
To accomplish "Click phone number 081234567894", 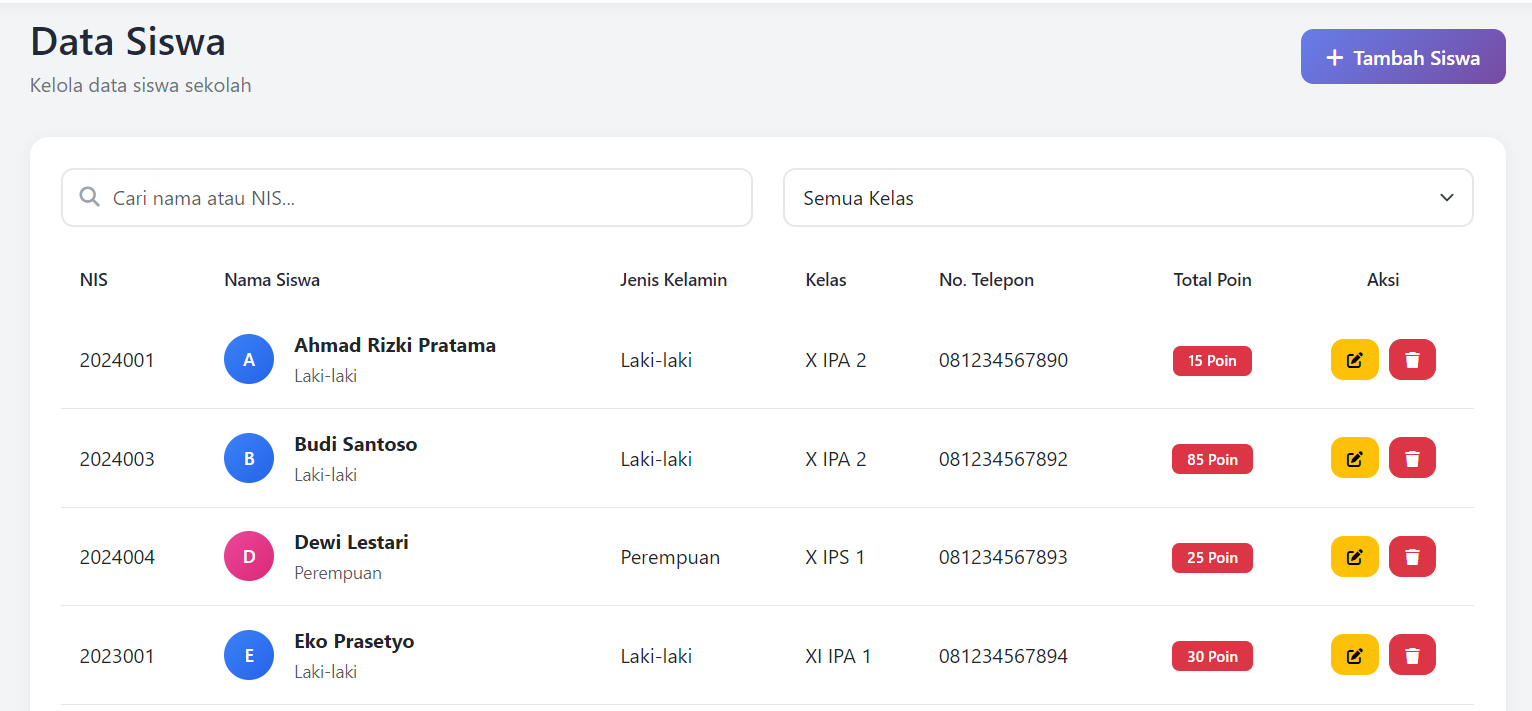I will click(x=1003, y=656).
